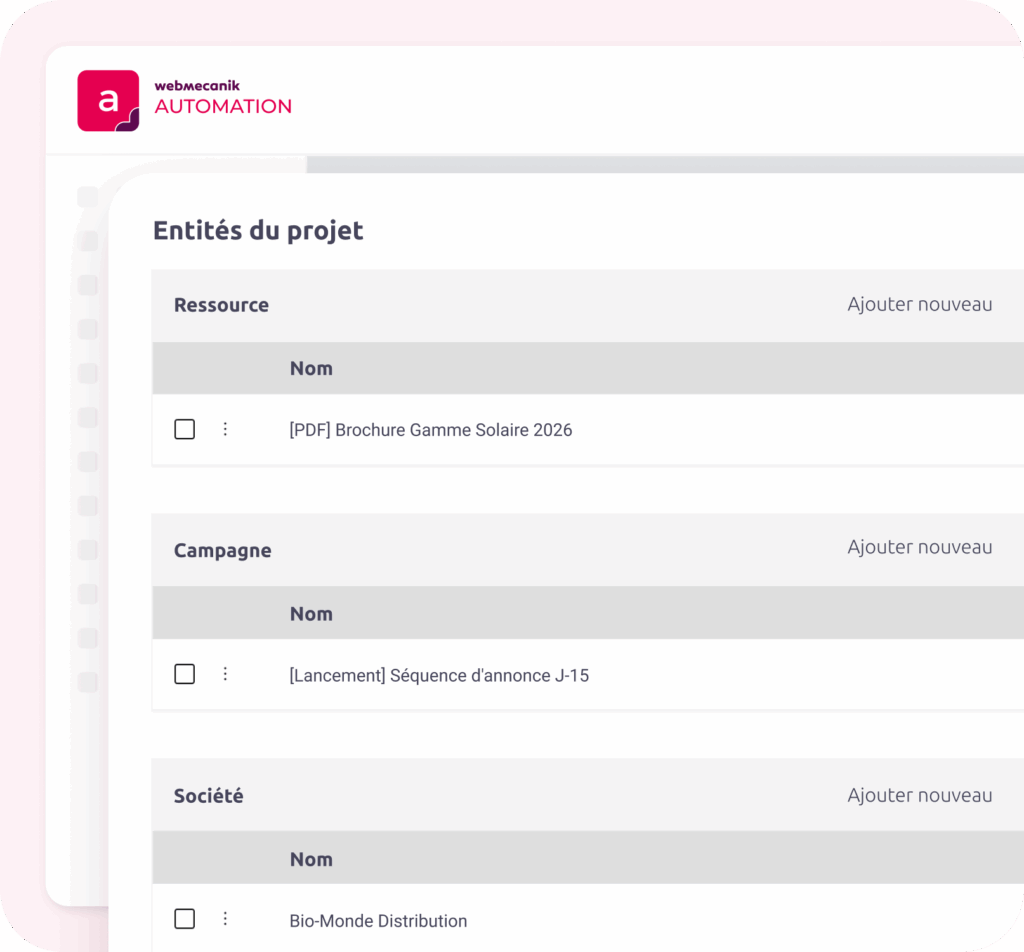Open the actions menu for Séquence d'annonce J-15
The width and height of the screenshot is (1024, 952).
(225, 674)
